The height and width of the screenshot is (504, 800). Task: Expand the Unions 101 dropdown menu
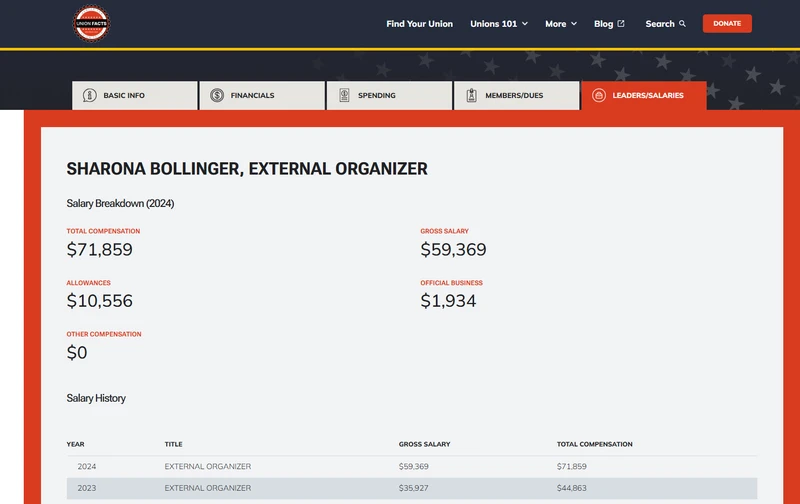499,24
